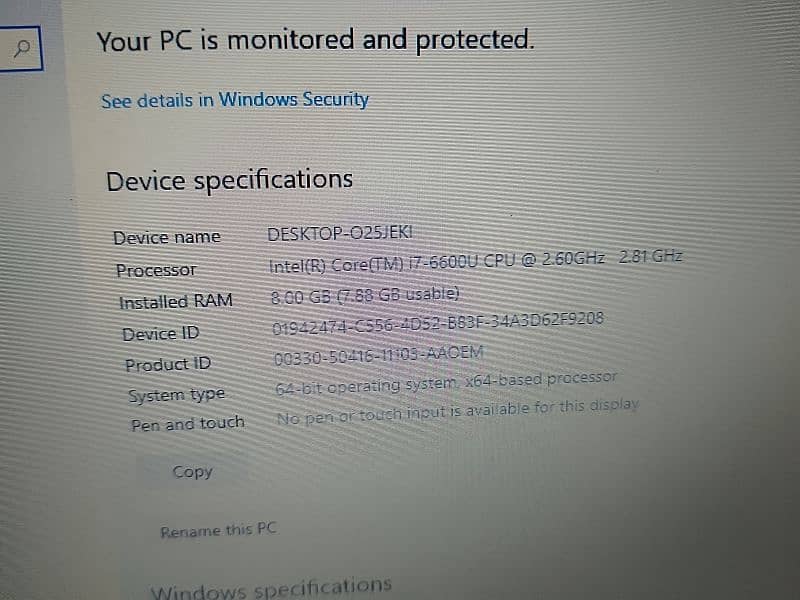This screenshot has height=600, width=800.
Task: Click the 64-bit operating system value
Action: (446, 382)
